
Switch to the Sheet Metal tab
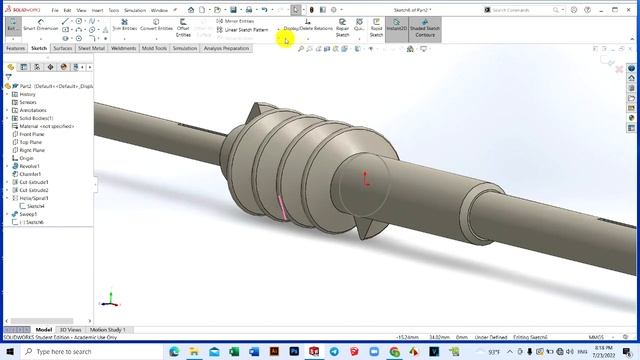[91, 48]
